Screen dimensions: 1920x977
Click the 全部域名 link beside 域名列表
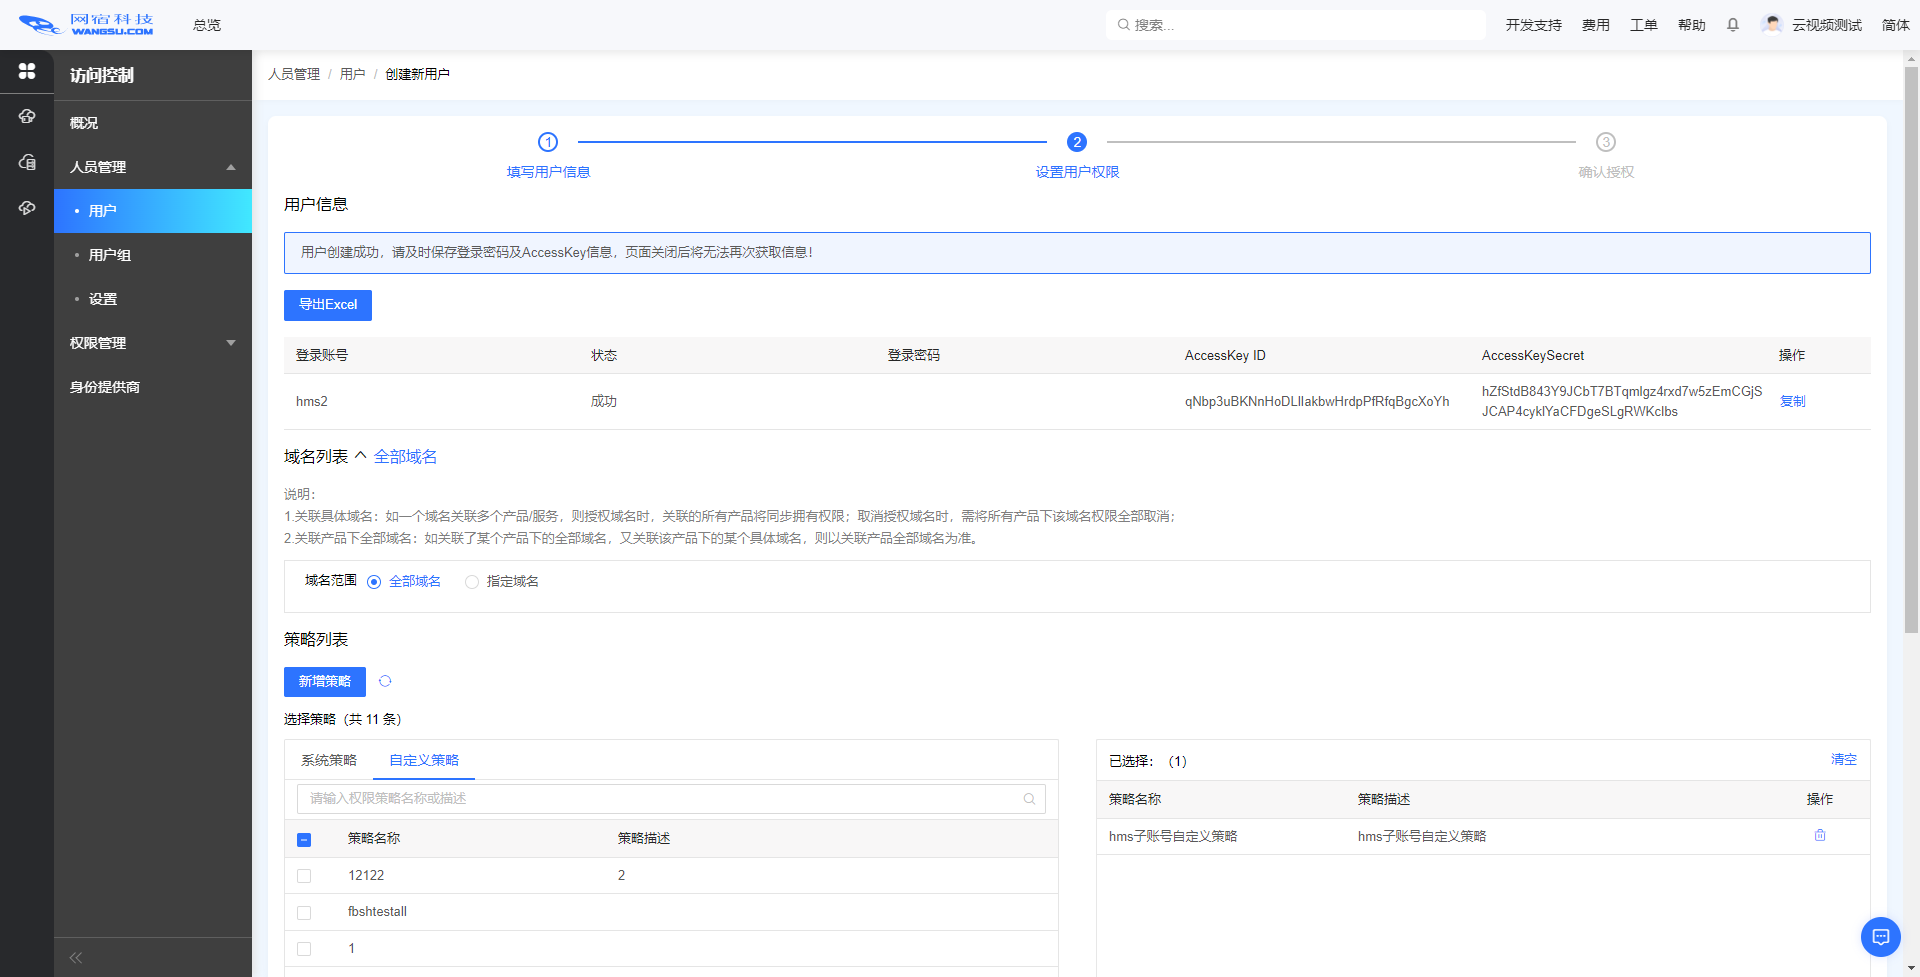tap(405, 456)
